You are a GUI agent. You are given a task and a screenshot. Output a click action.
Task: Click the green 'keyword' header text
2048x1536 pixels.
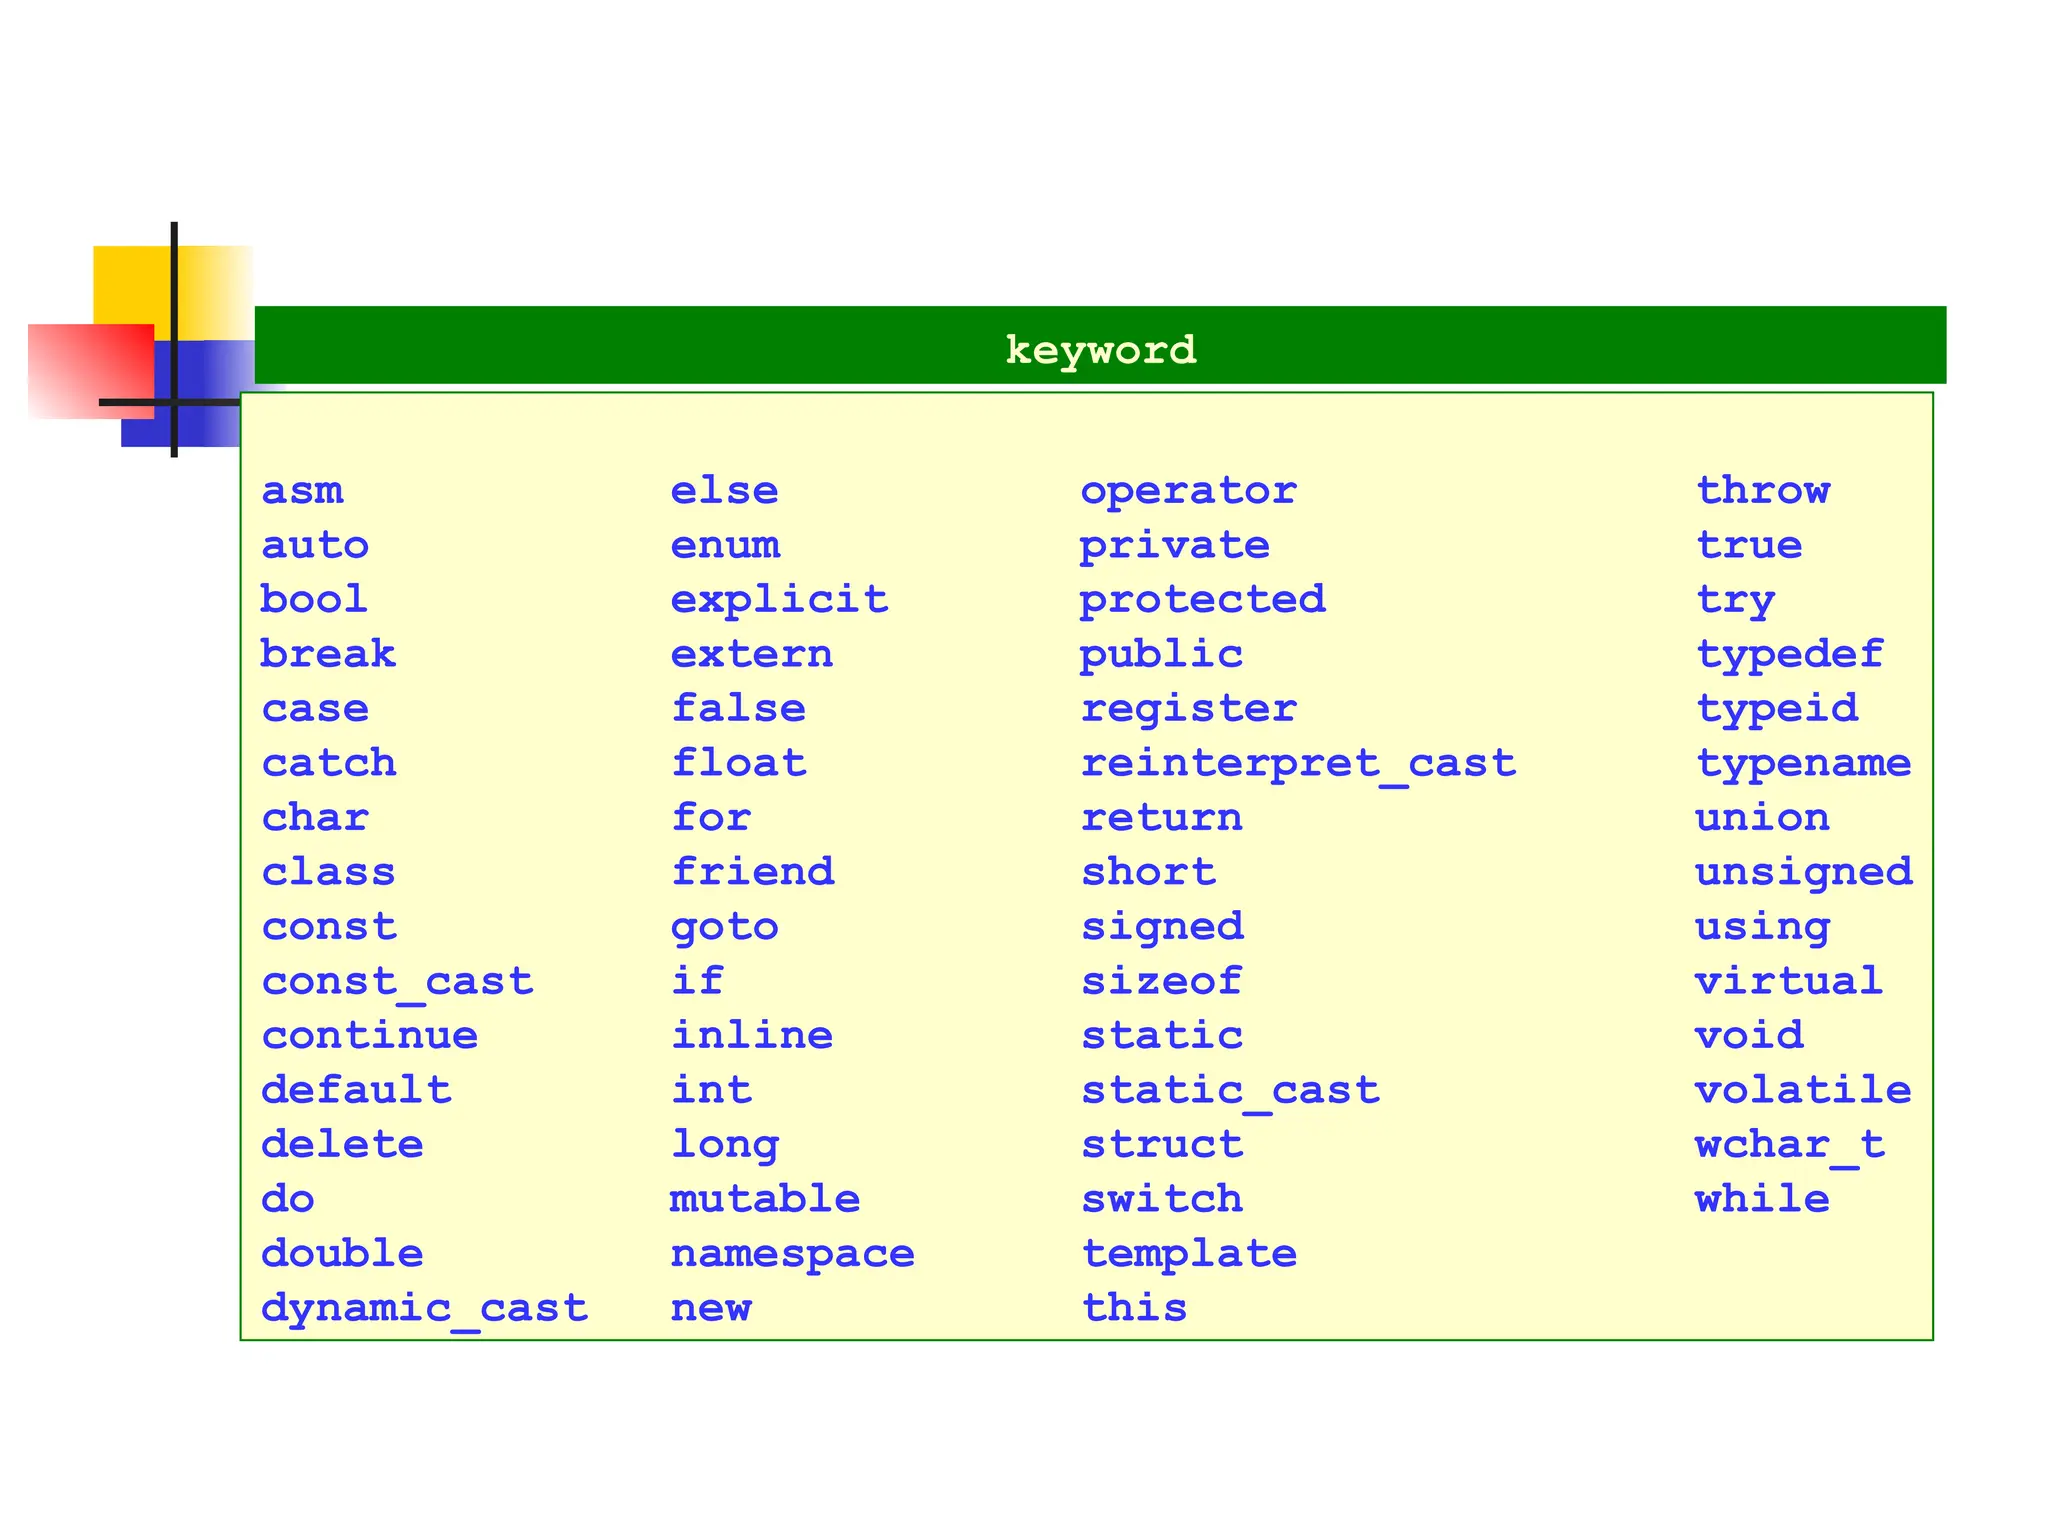pyautogui.click(x=1100, y=351)
